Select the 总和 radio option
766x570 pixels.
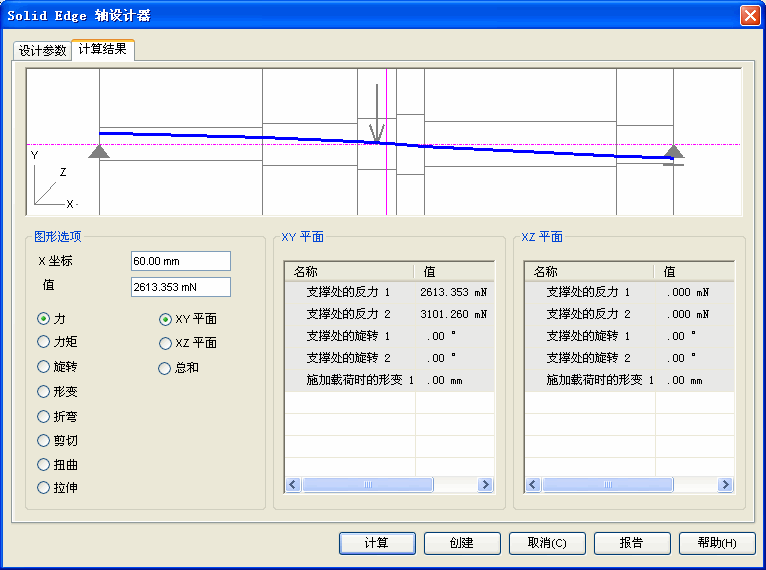pos(166,368)
